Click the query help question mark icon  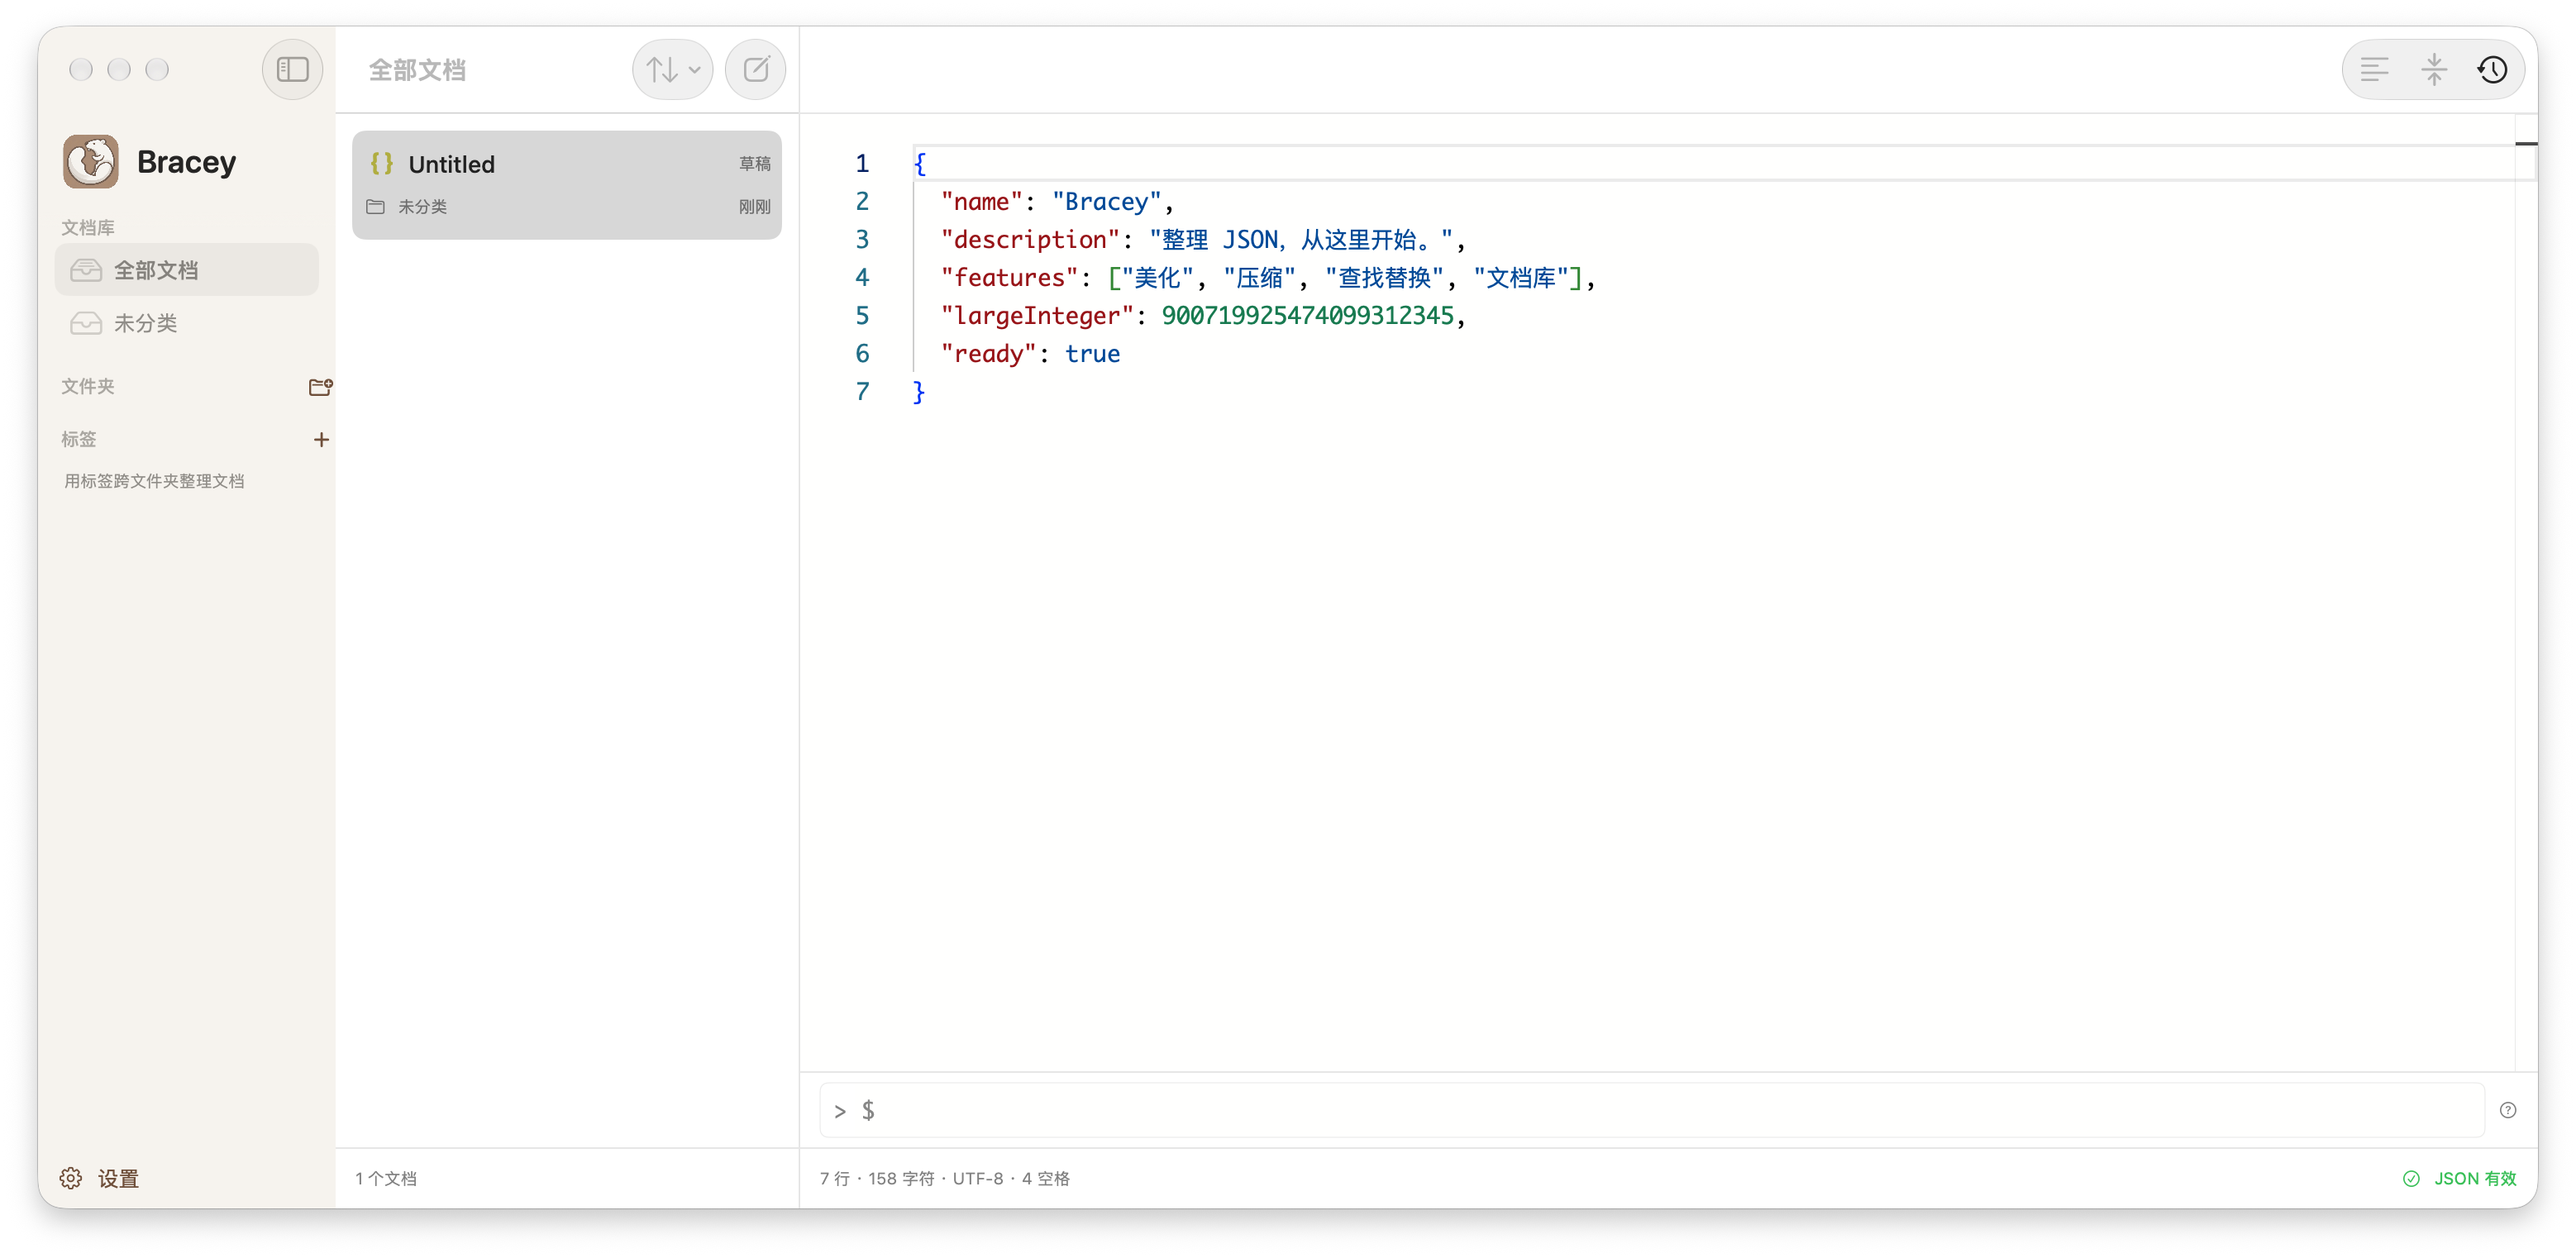[x=2508, y=1110]
